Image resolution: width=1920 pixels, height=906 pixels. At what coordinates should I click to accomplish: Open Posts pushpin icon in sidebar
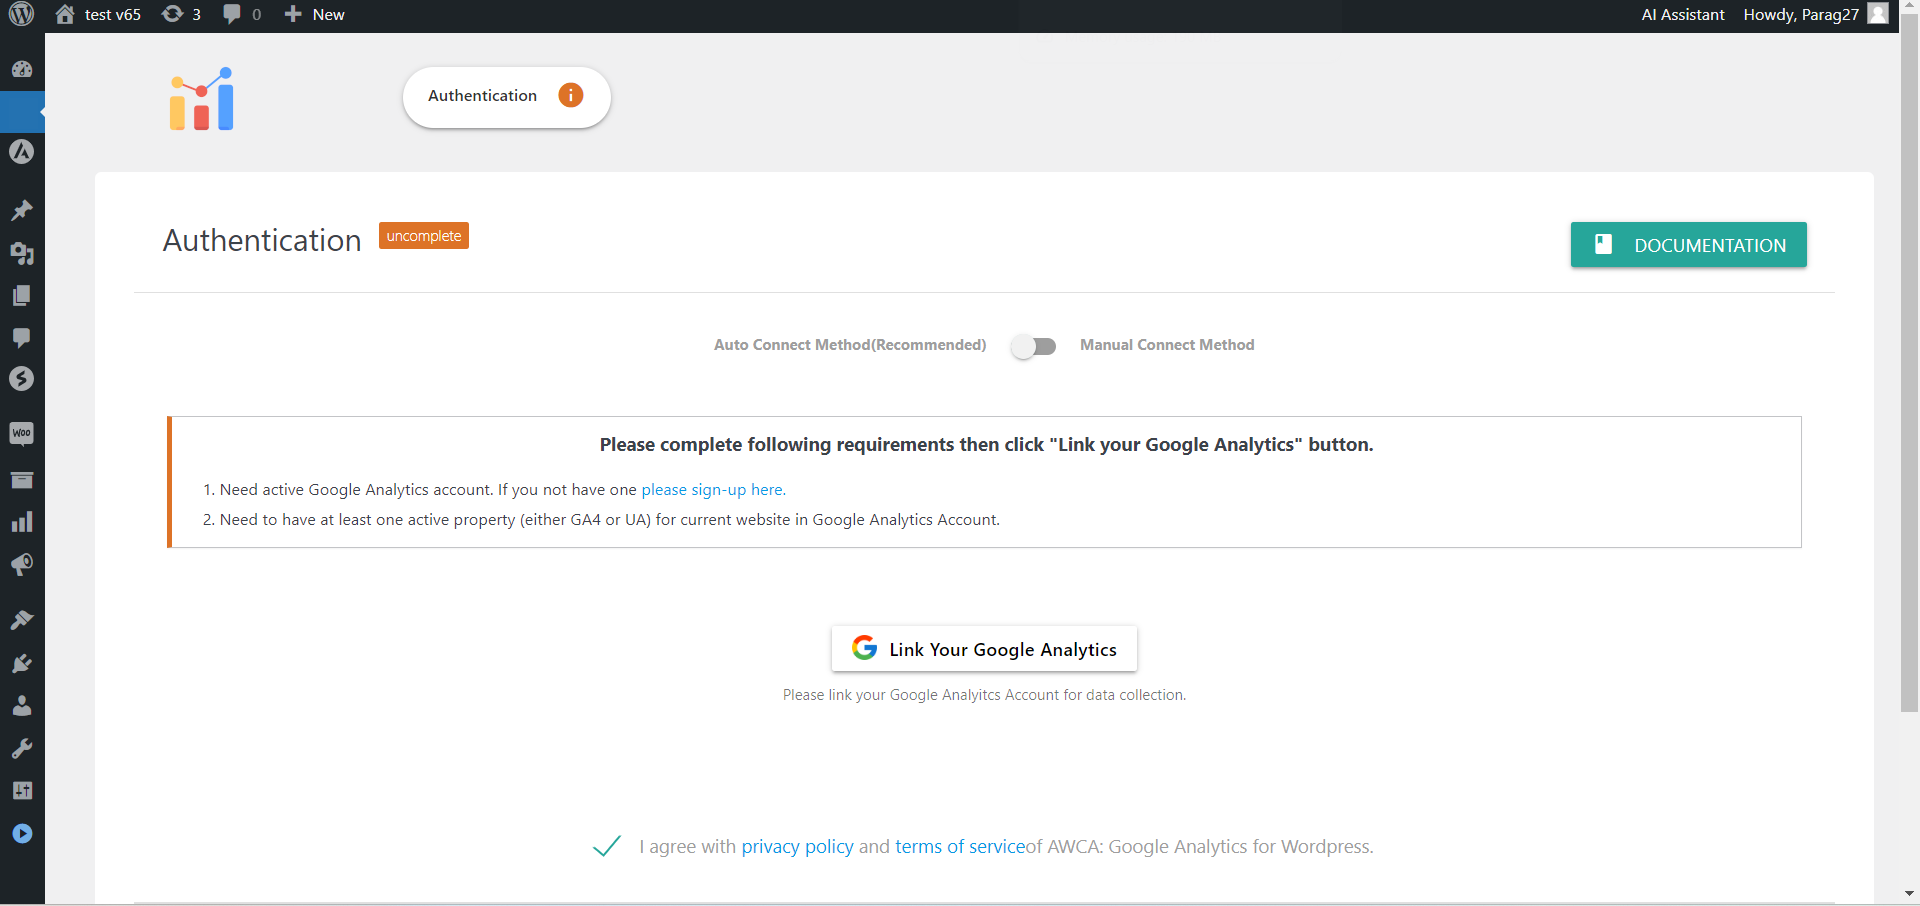point(22,210)
